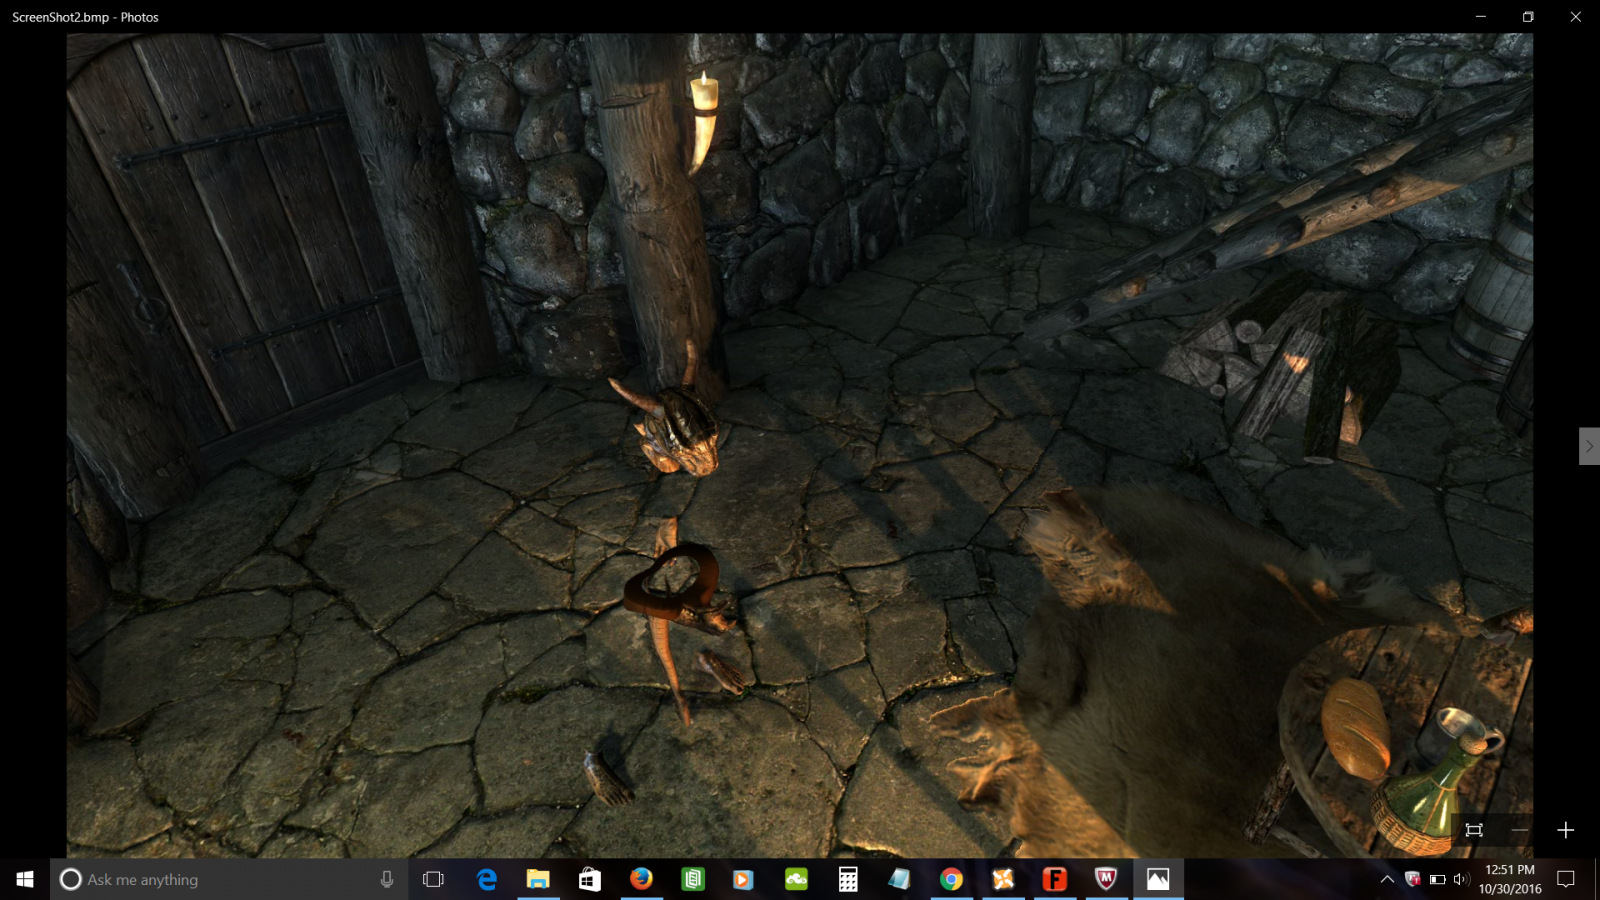
Task: Restore down the Photos window
Action: (1528, 17)
